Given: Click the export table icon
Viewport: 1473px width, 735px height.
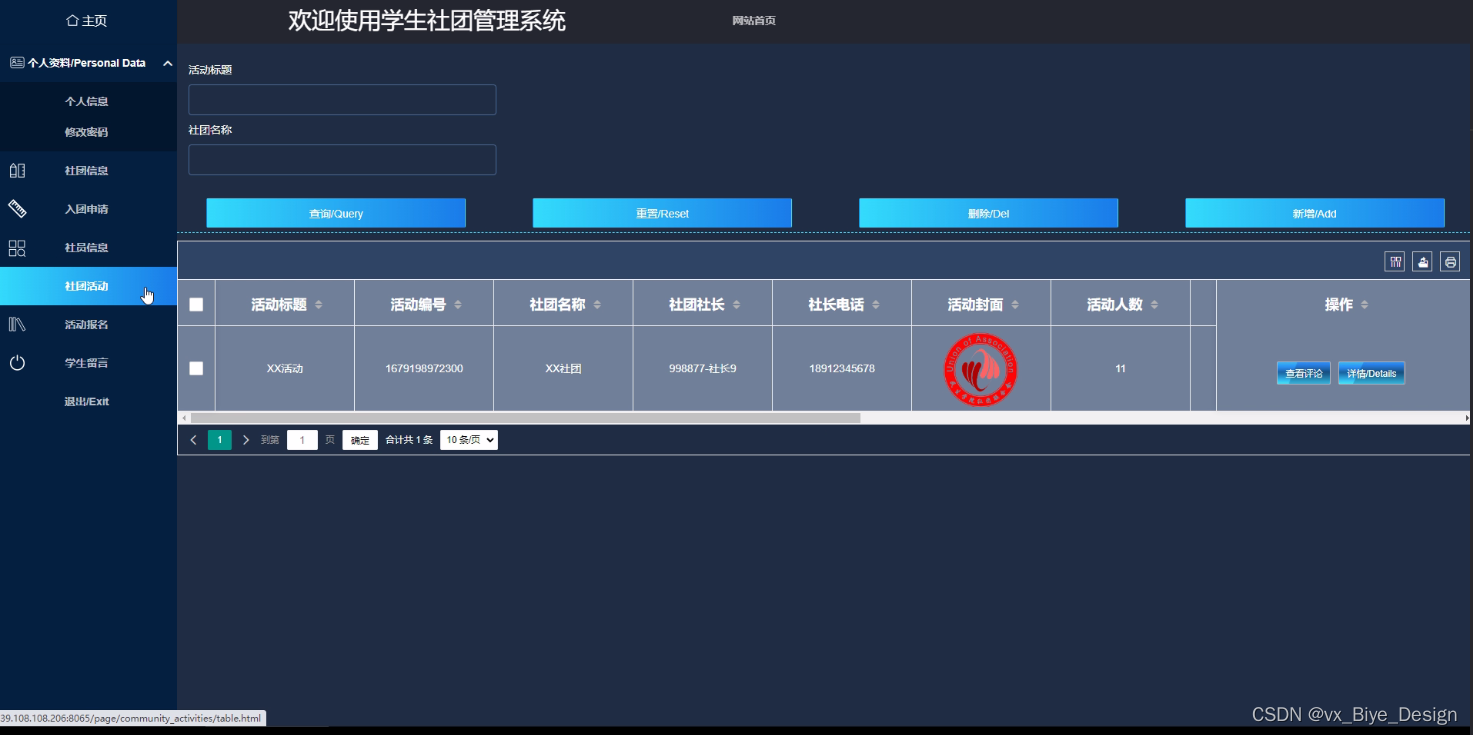Looking at the screenshot, I should [x=1422, y=262].
